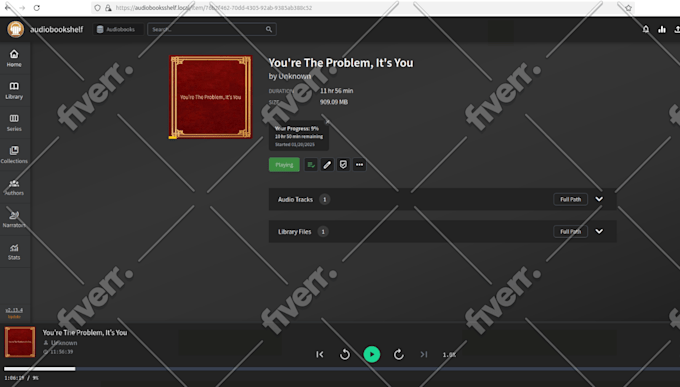
Task: Click the jump forward icon
Action: pyautogui.click(x=399, y=354)
